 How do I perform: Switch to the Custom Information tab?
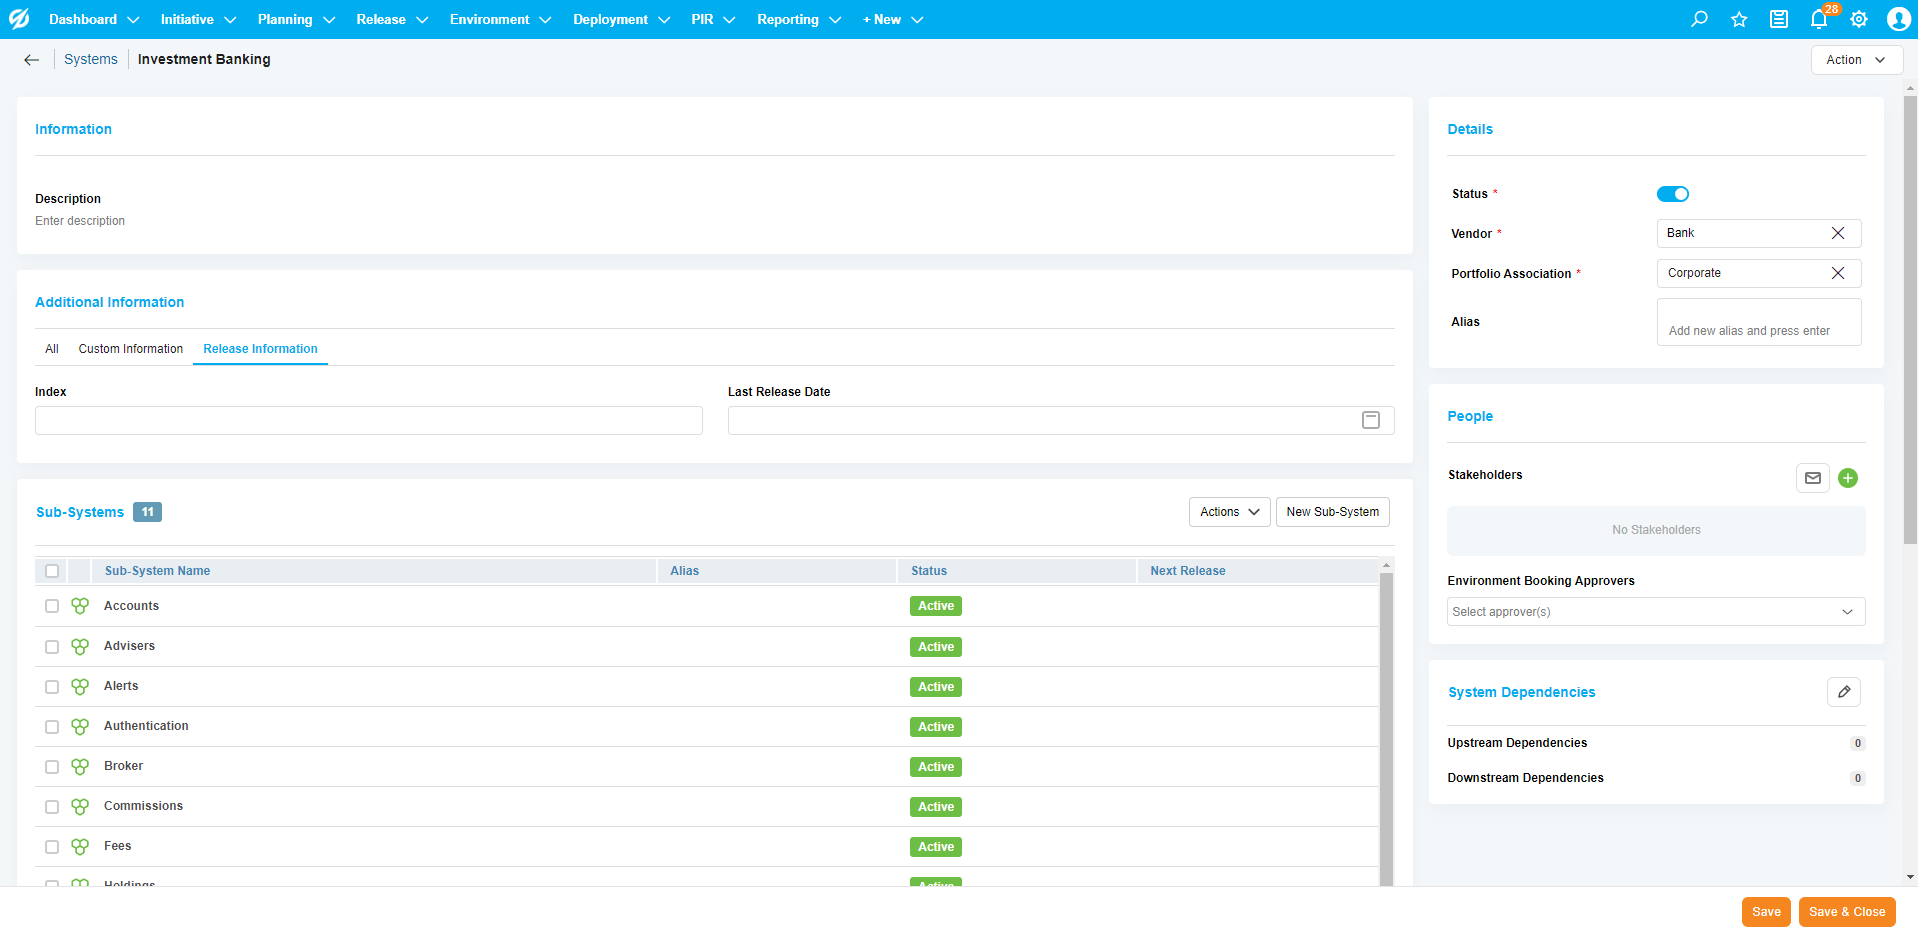coord(131,349)
